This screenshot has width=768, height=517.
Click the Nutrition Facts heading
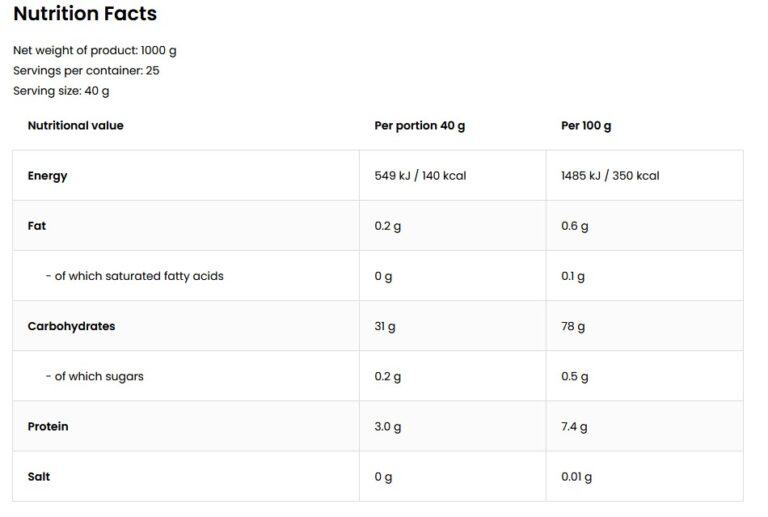[85, 14]
